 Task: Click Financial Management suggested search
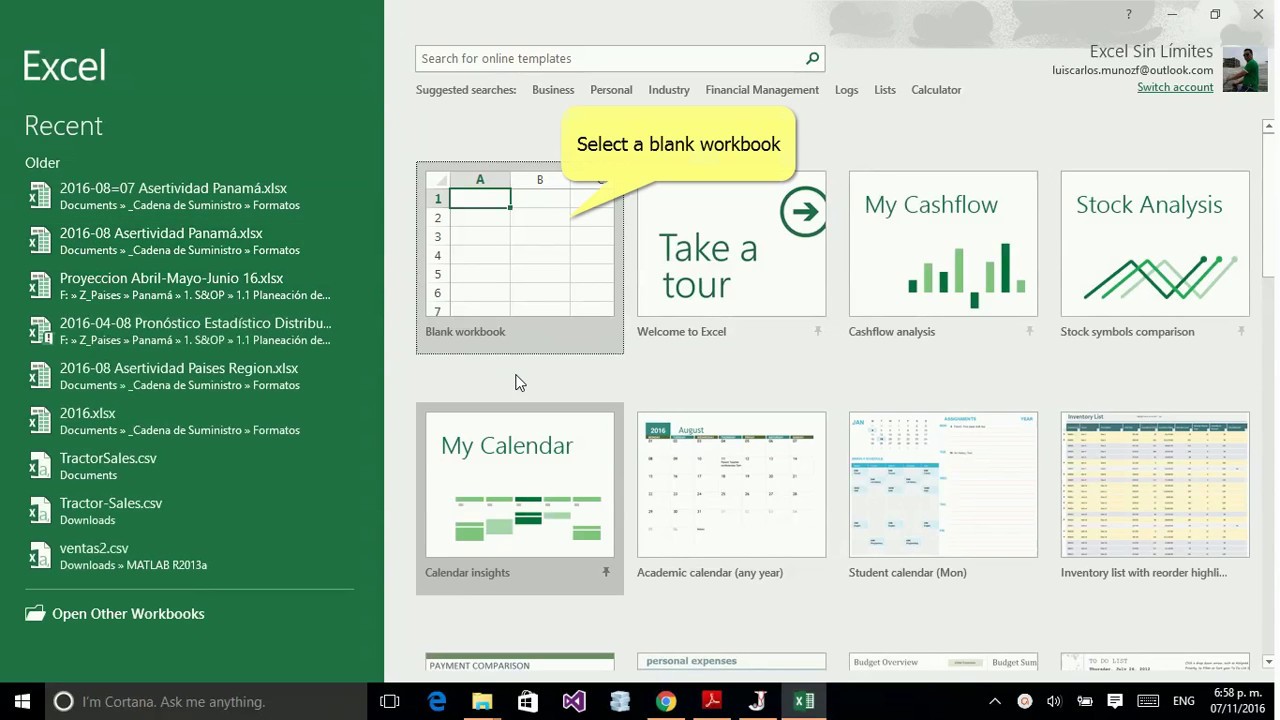[762, 90]
